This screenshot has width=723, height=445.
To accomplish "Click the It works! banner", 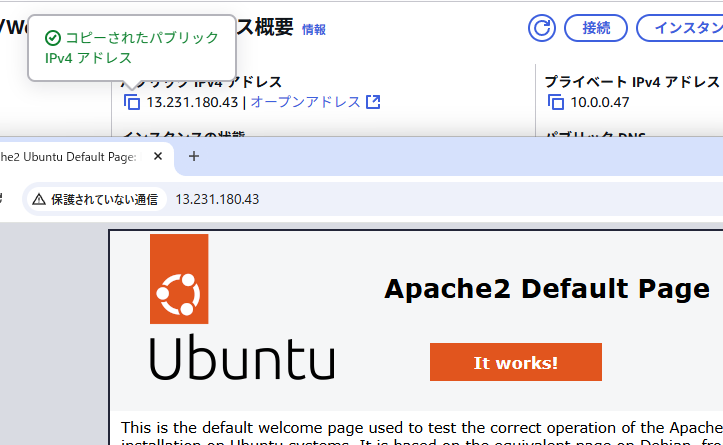I will [516, 362].
